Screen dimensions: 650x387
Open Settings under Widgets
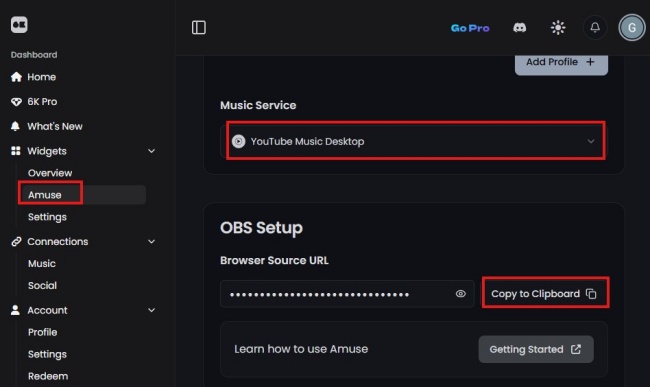coord(47,217)
